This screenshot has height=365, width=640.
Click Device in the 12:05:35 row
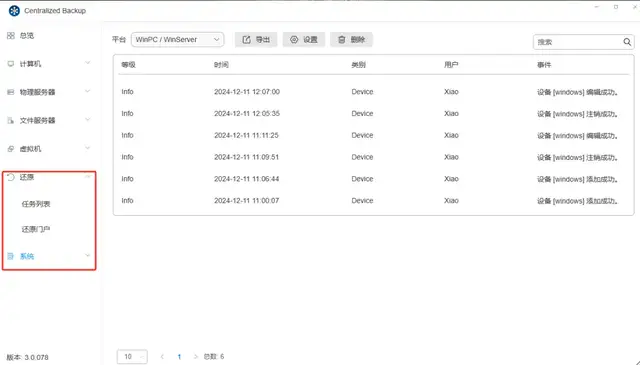coord(362,114)
